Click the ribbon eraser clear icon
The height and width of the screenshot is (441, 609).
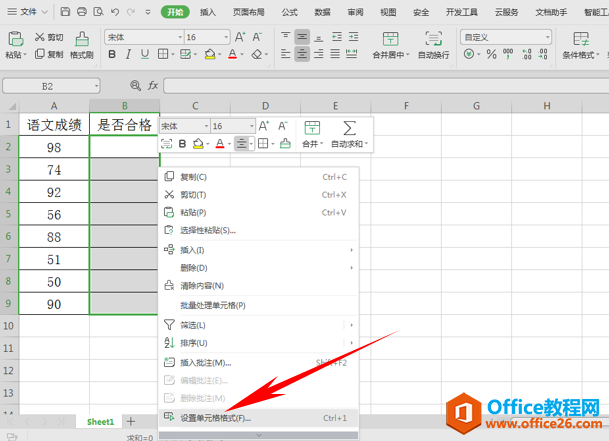tap(257, 54)
